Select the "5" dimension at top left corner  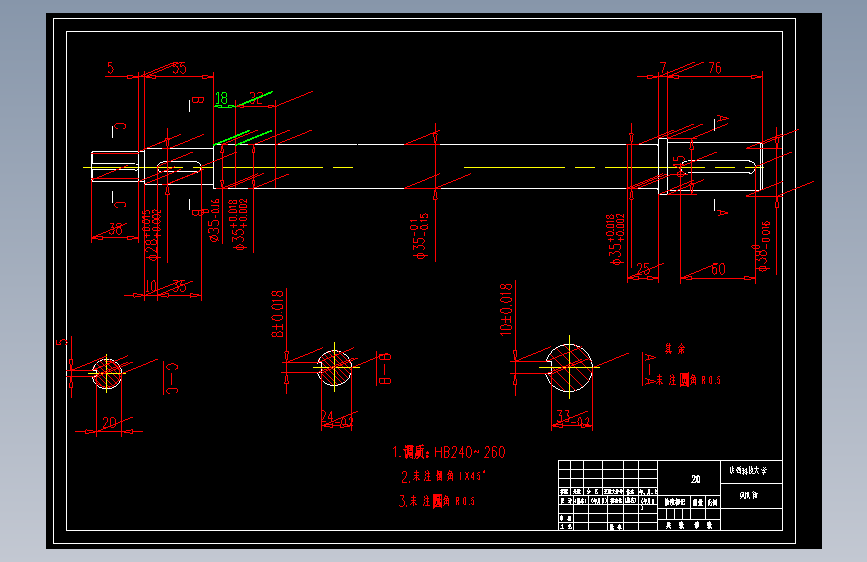(111, 68)
